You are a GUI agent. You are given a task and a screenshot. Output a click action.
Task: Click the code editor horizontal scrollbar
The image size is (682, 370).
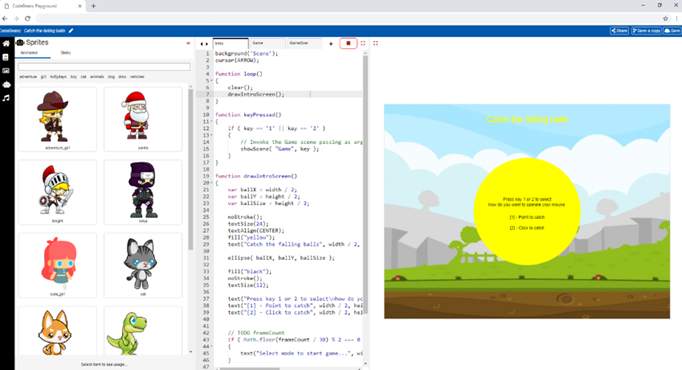coord(250,369)
